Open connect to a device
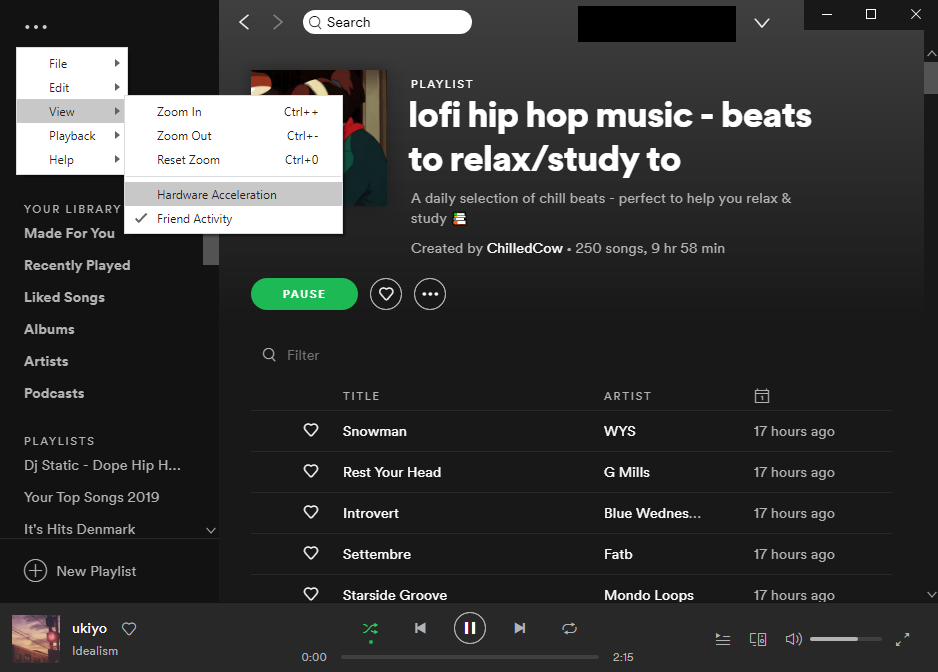This screenshot has height=672, width=938. pos(758,640)
